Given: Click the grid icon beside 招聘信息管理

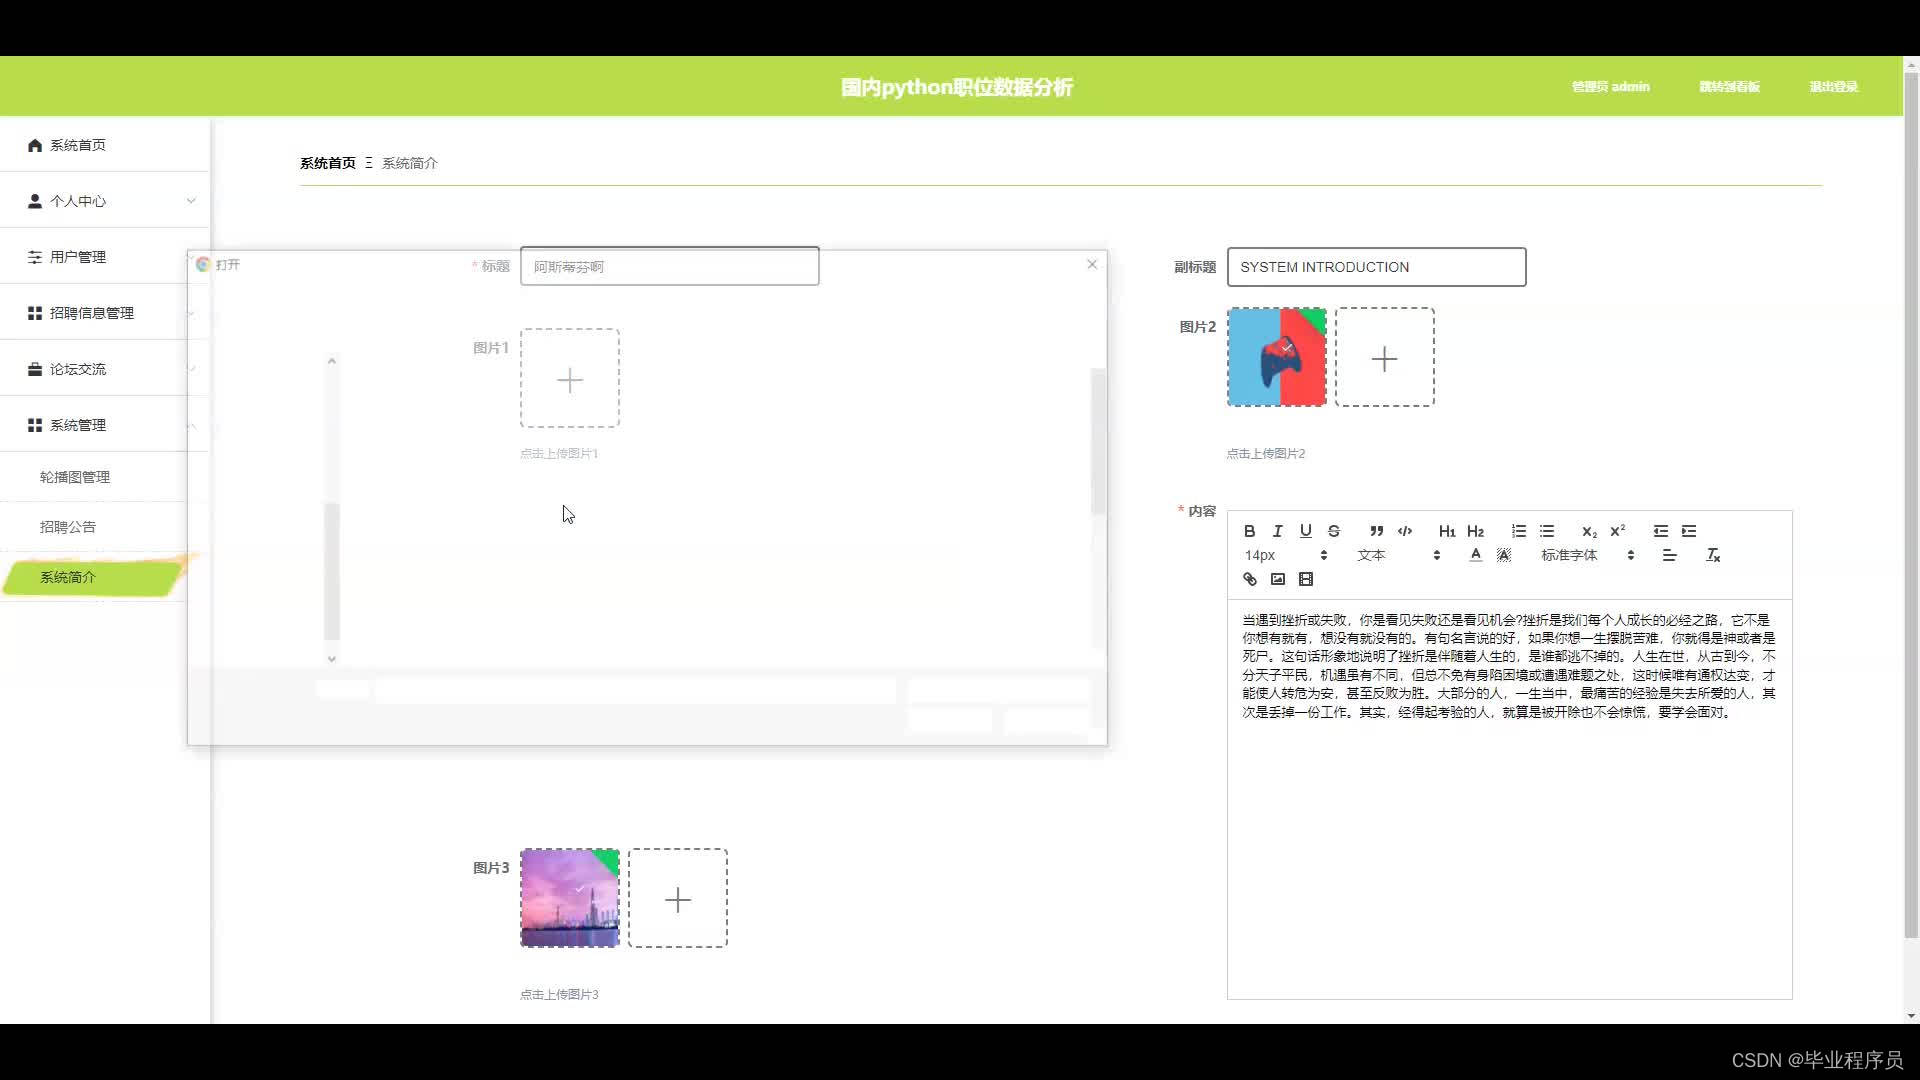Looking at the screenshot, I should pyautogui.click(x=35, y=313).
